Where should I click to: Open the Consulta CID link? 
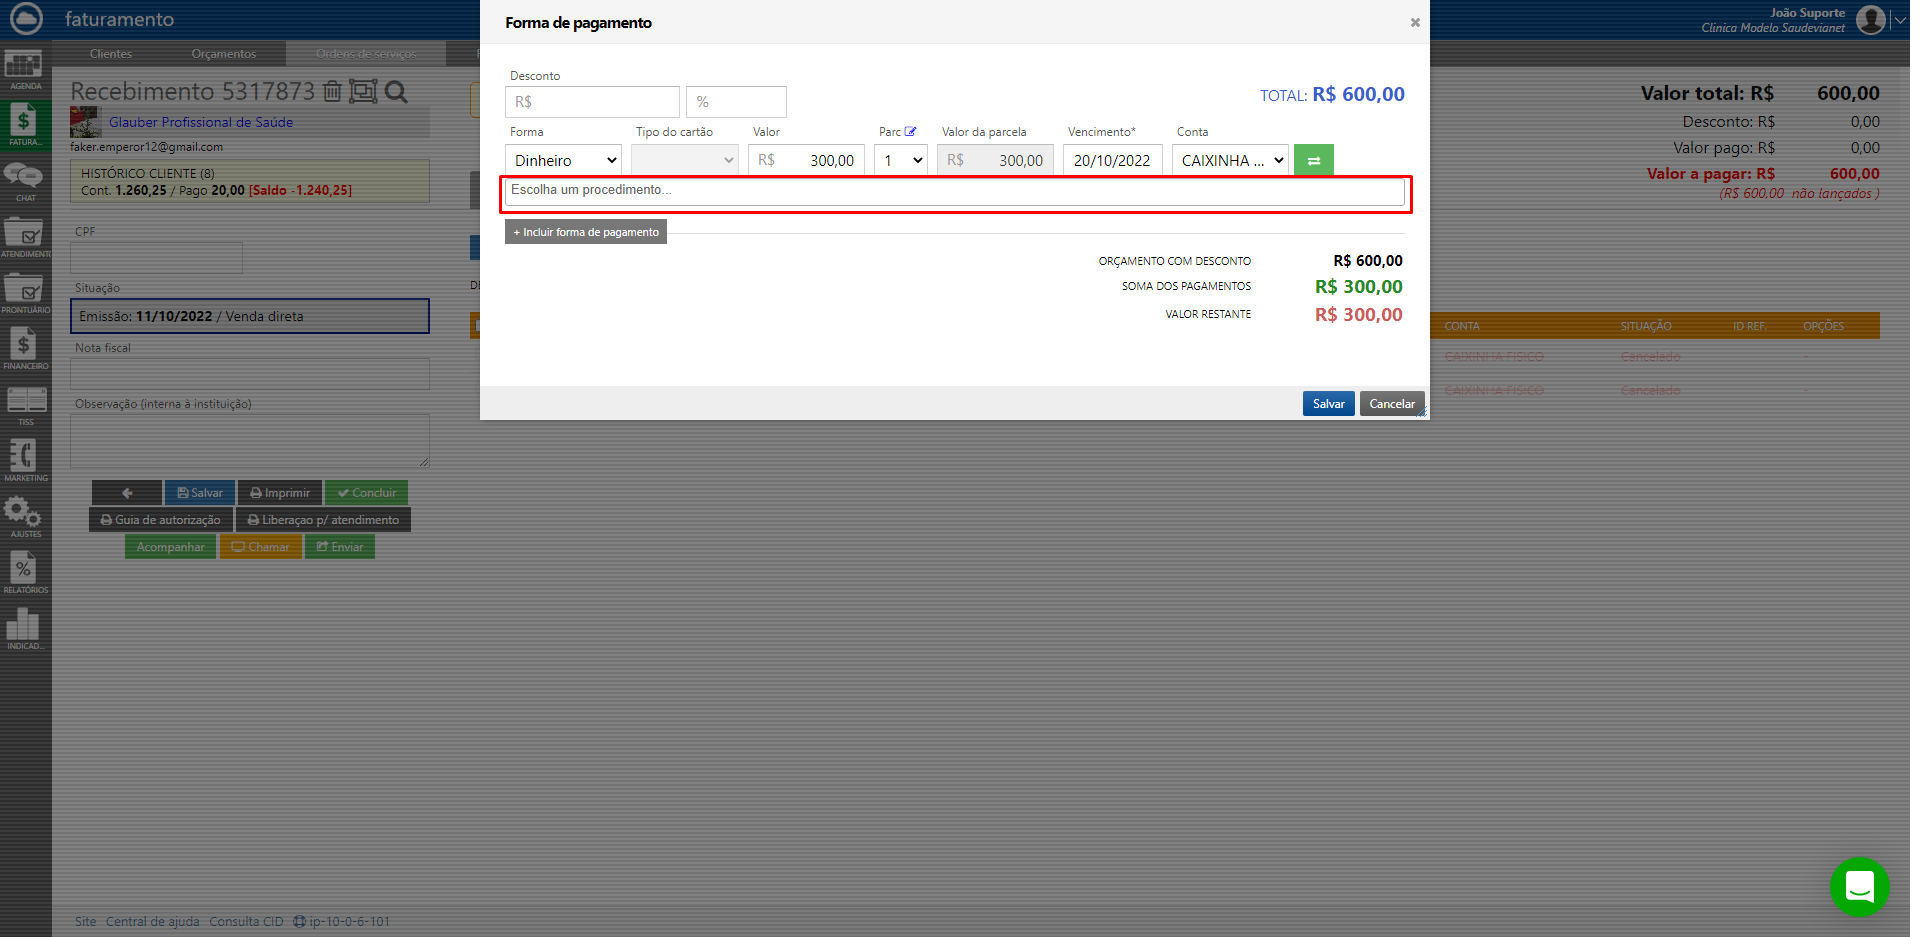click(246, 922)
